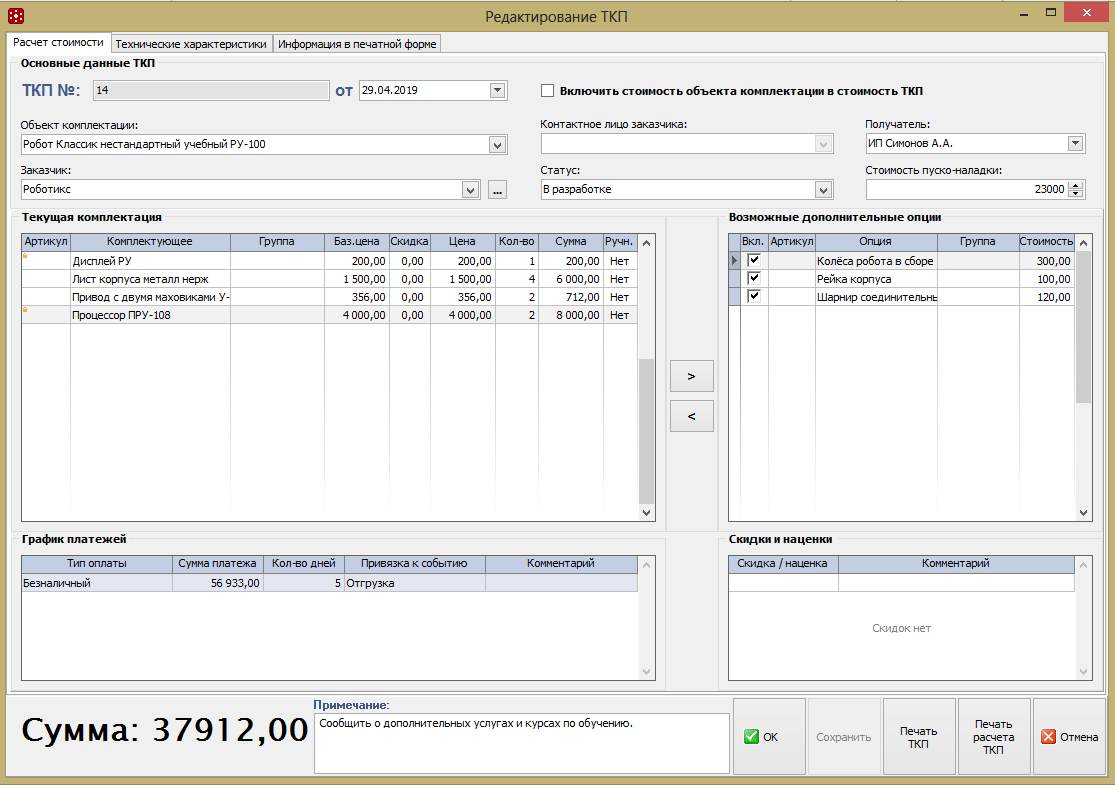This screenshot has height=785, width=1115.
Task: Click scroll-up arrow of Текущая комплектация table
Action: pyautogui.click(x=646, y=243)
